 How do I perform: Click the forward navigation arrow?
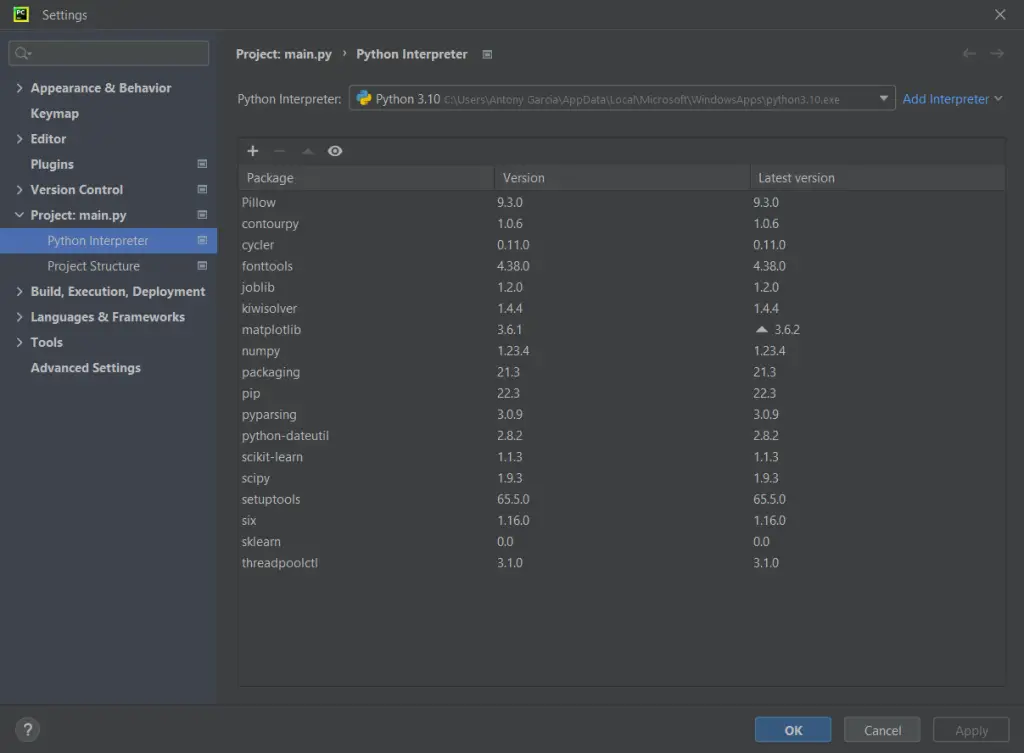pyautogui.click(x=997, y=54)
